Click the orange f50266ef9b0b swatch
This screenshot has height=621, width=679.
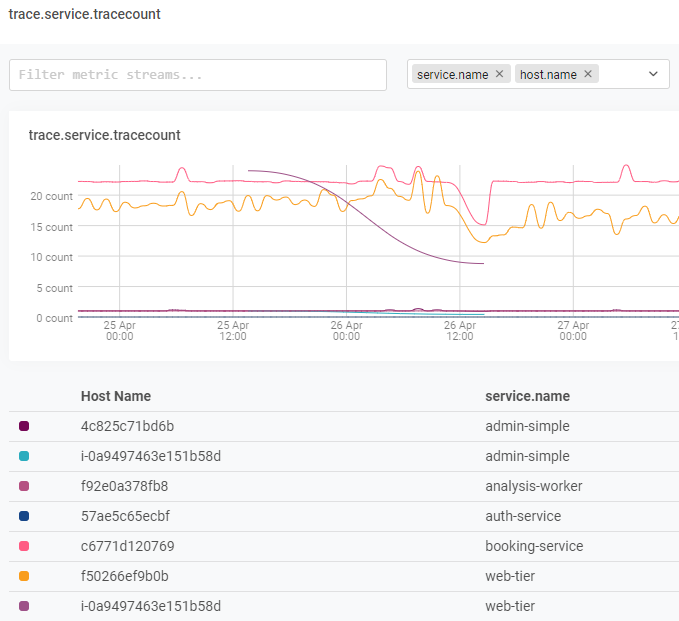24,576
